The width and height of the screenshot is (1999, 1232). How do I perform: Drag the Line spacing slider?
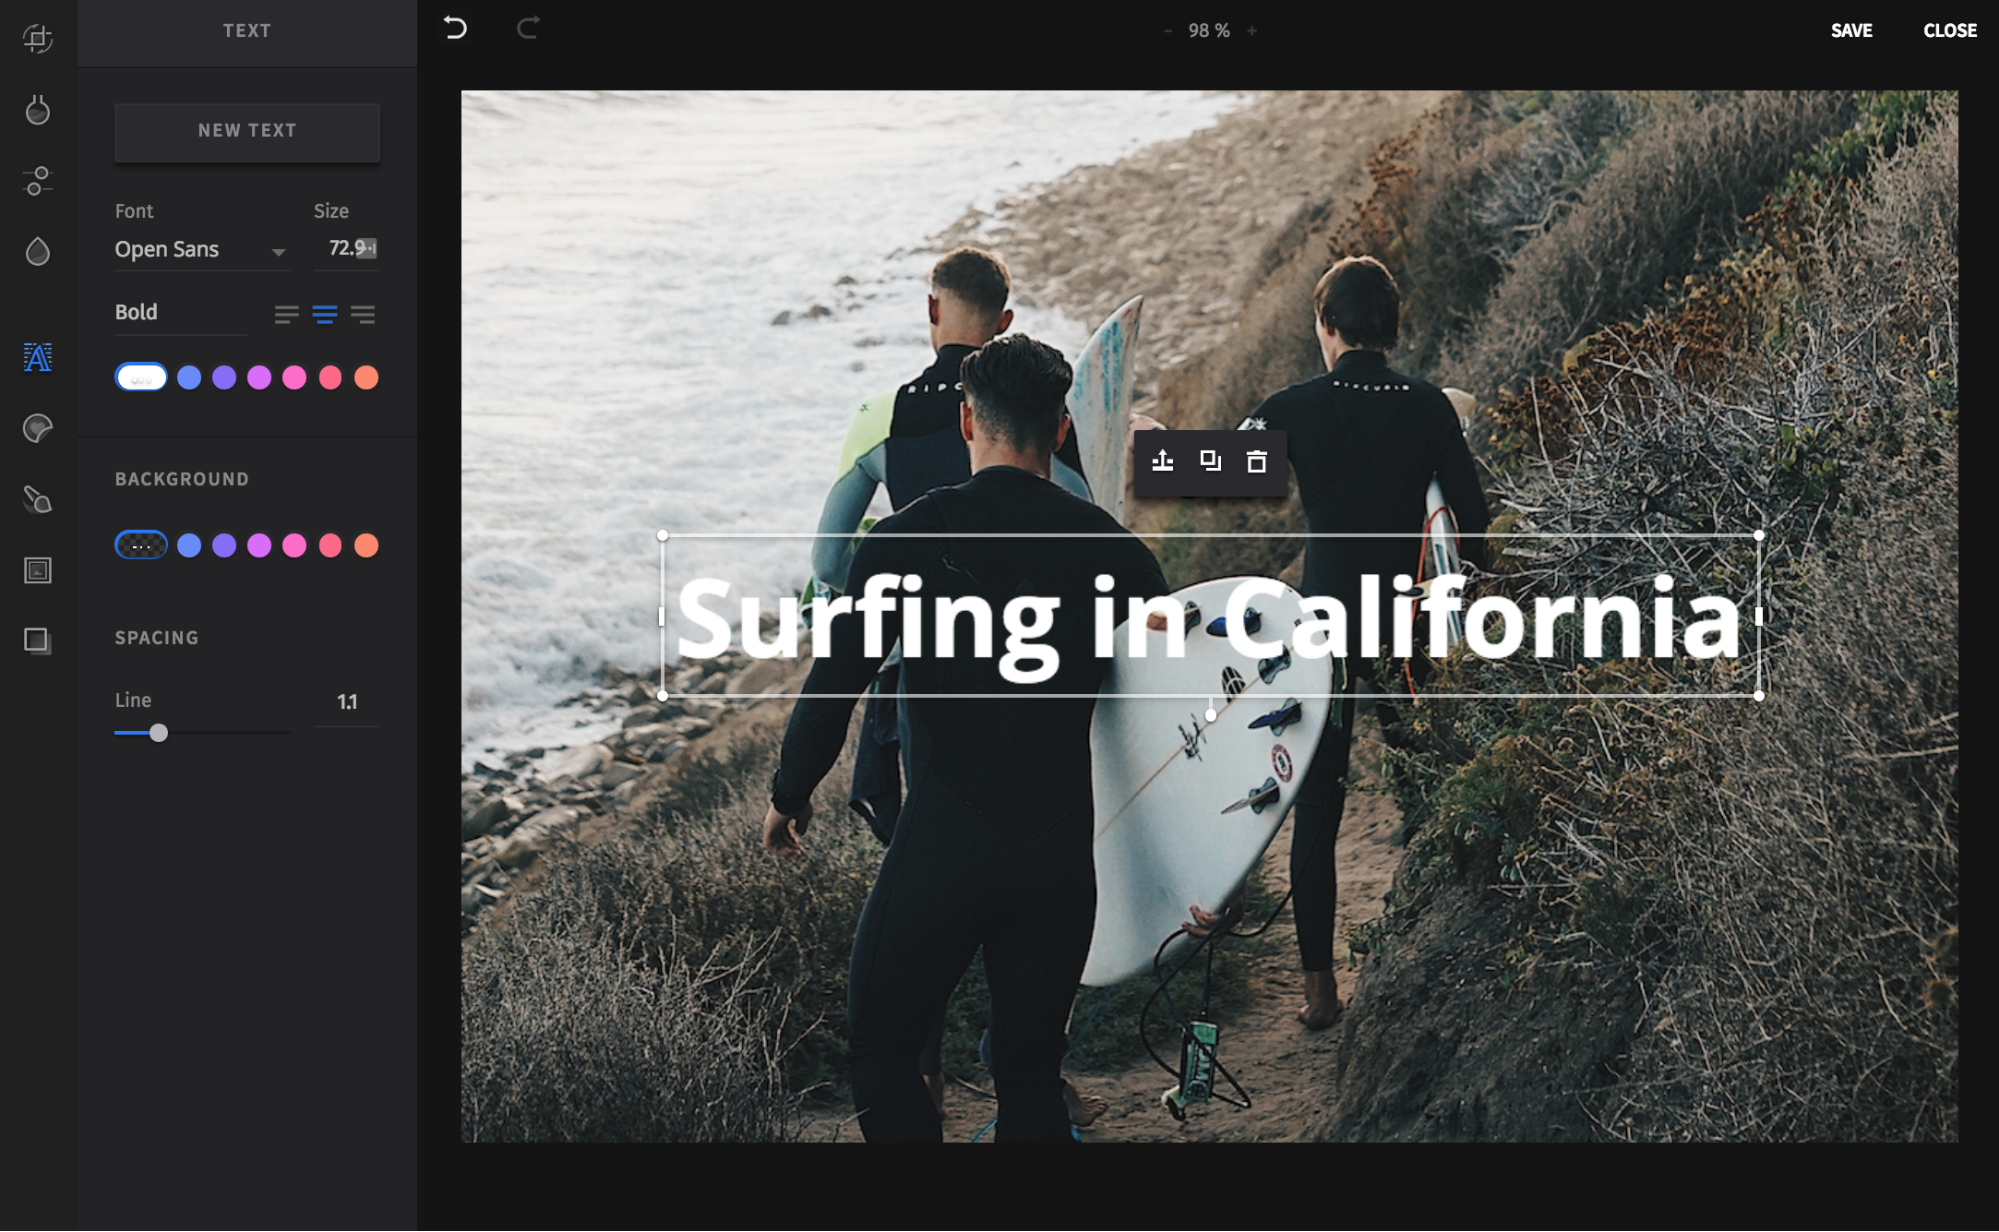(x=158, y=731)
